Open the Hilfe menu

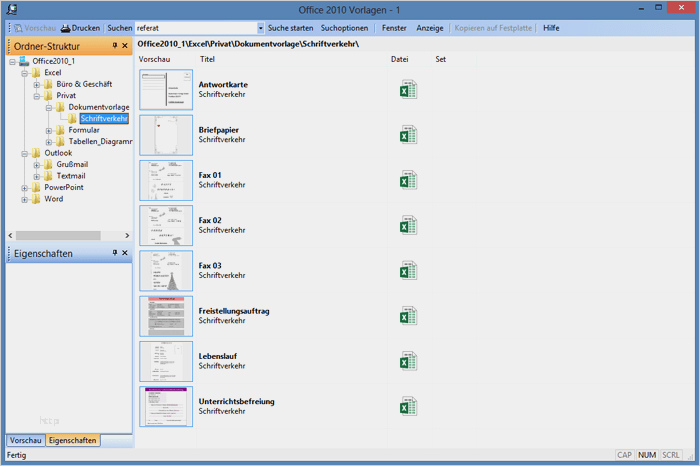click(x=551, y=28)
